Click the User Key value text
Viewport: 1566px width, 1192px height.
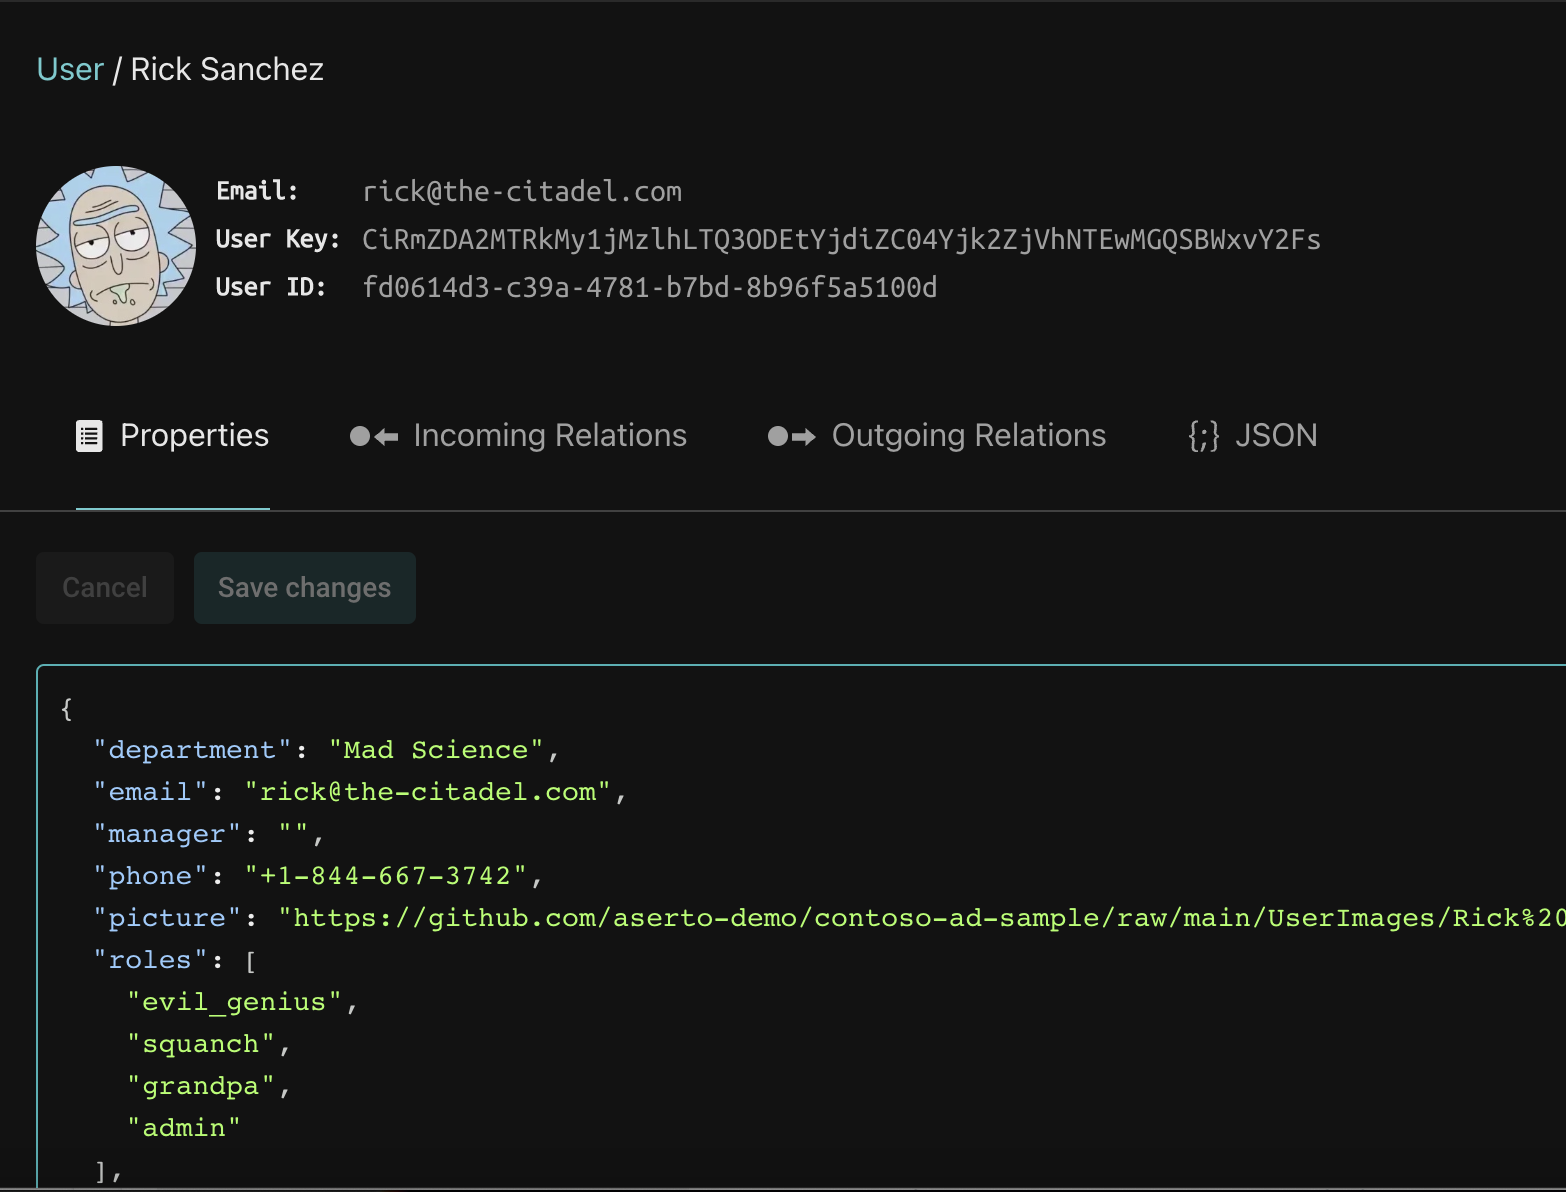pyautogui.click(x=841, y=240)
